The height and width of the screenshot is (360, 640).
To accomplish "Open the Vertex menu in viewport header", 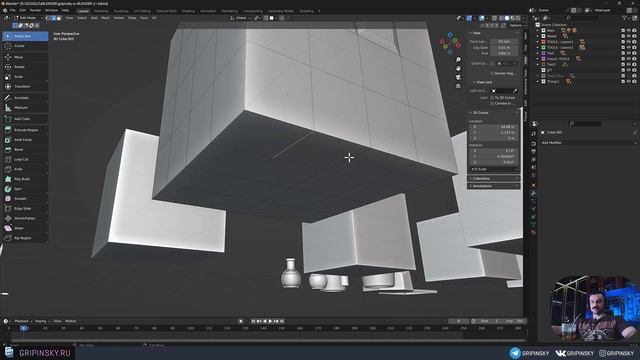I will click(119, 18).
